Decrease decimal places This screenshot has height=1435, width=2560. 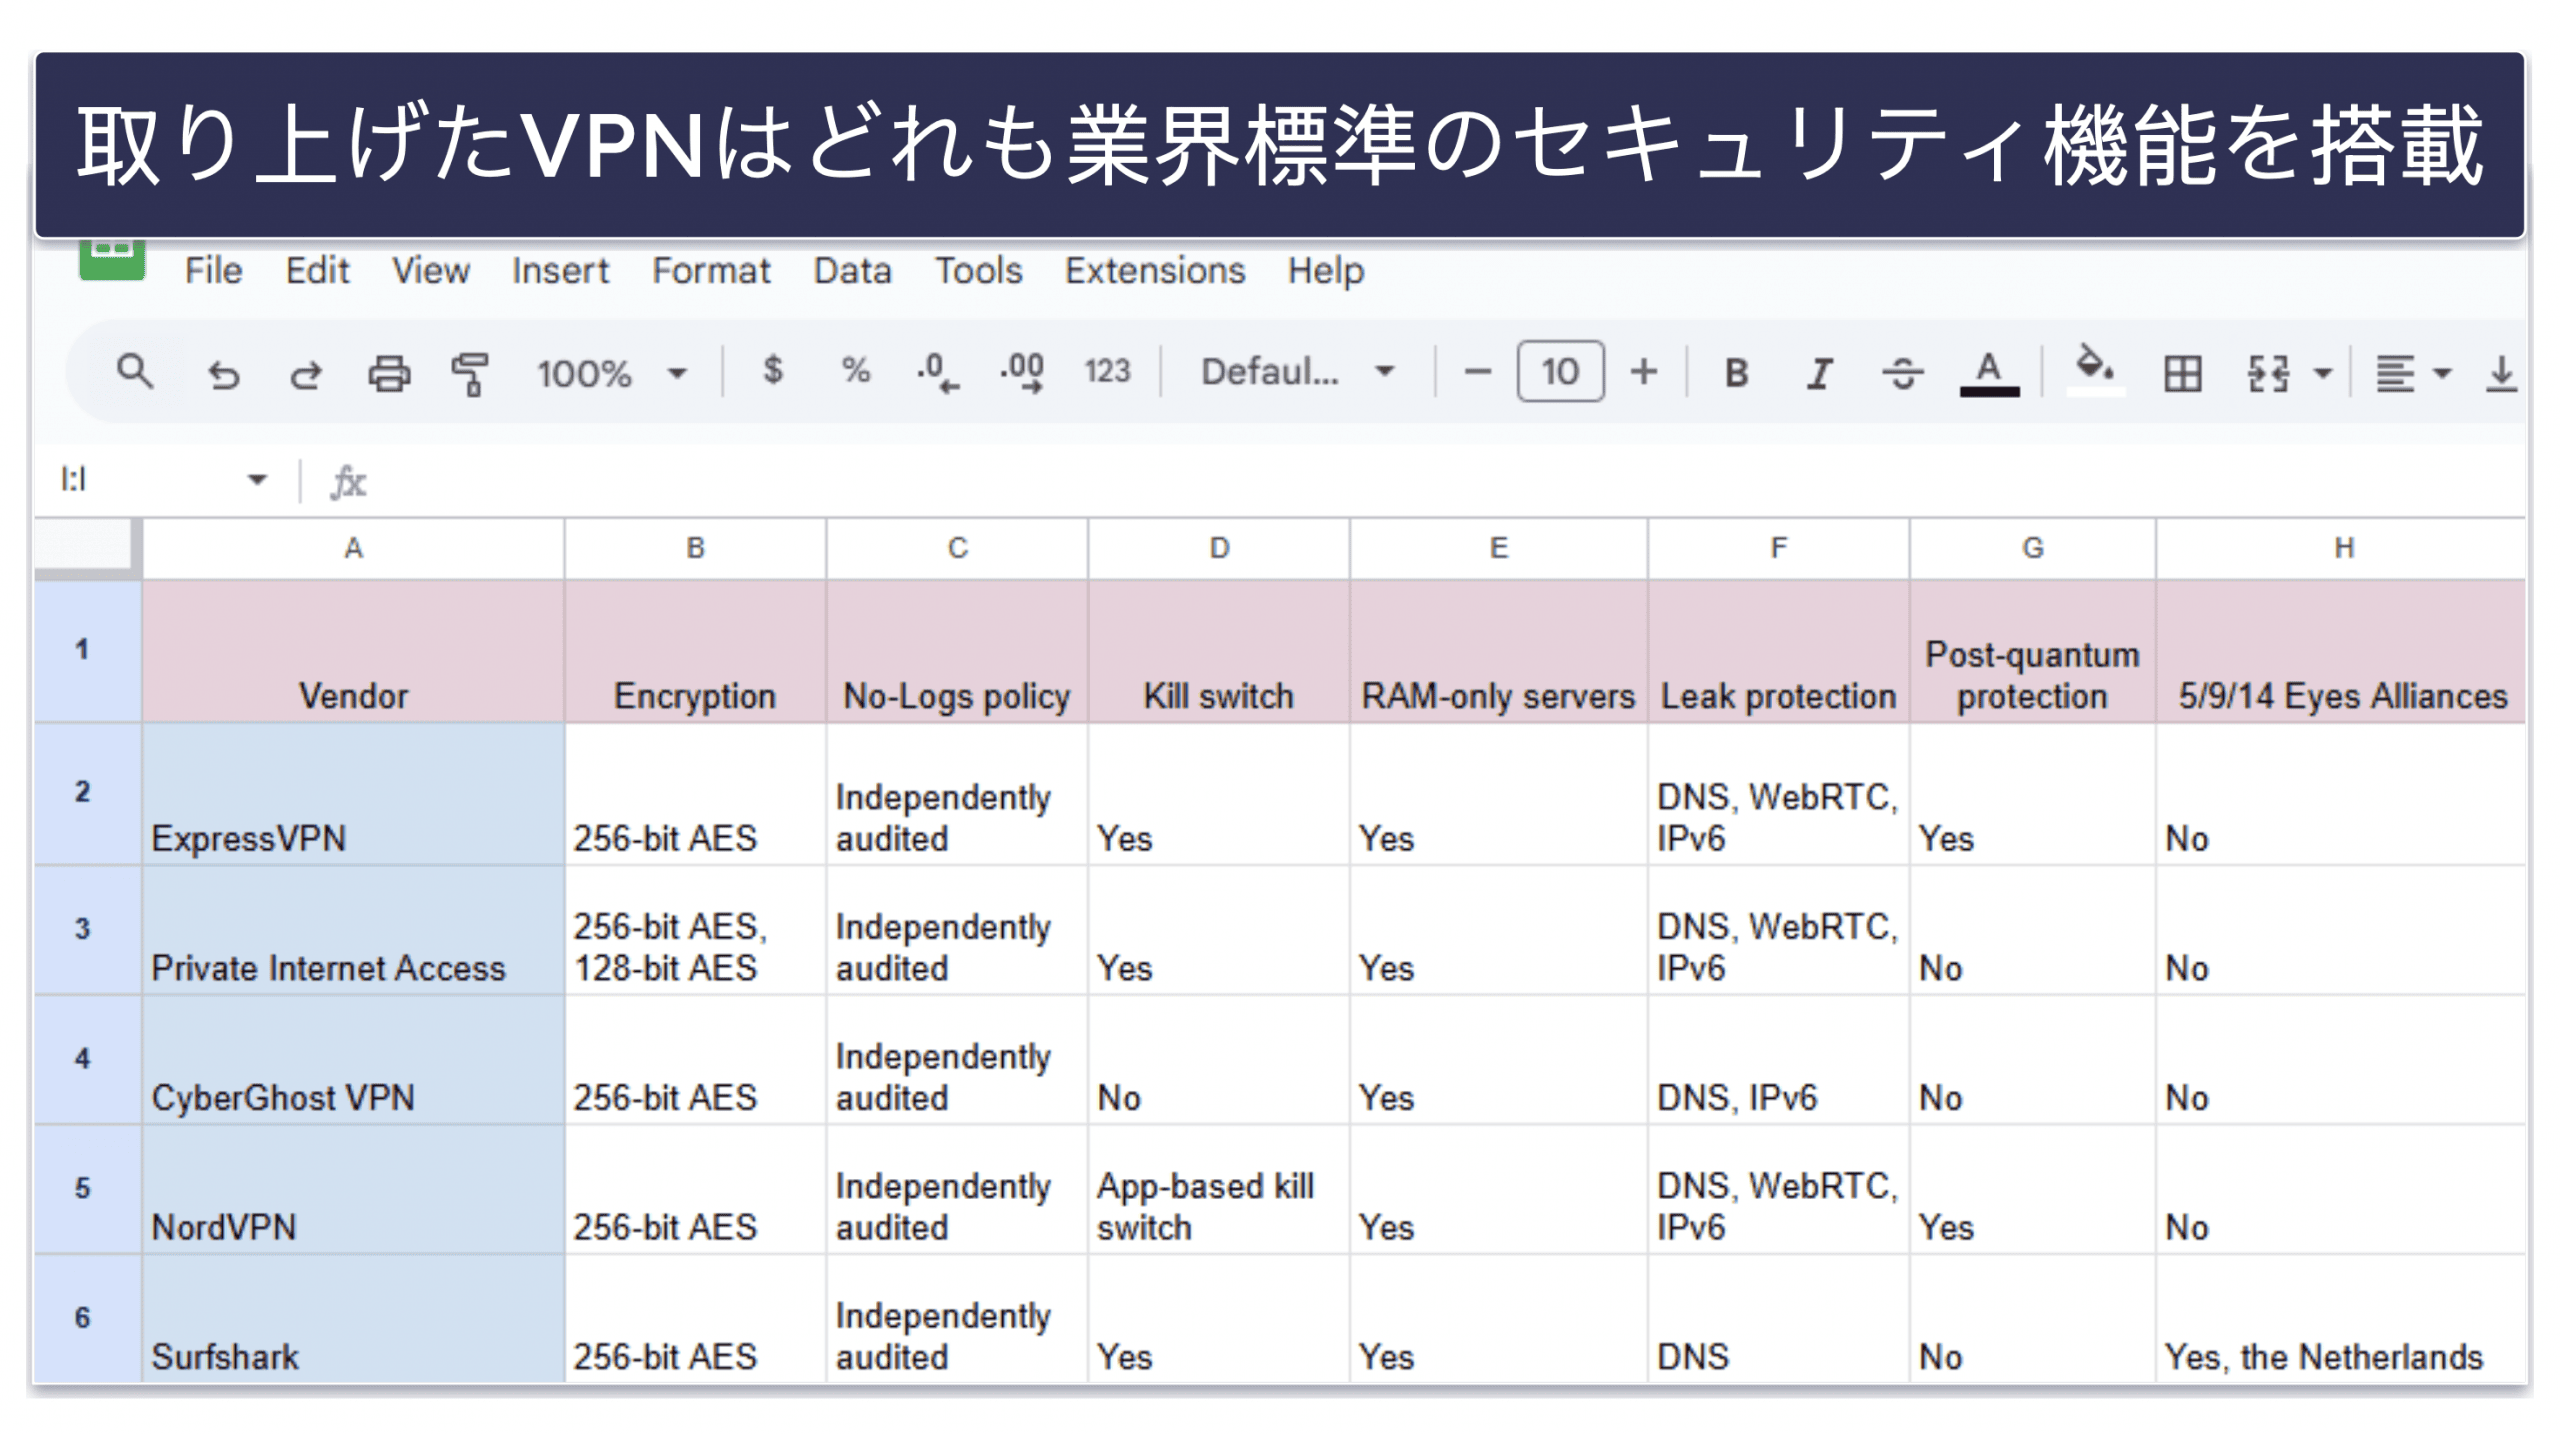[938, 372]
